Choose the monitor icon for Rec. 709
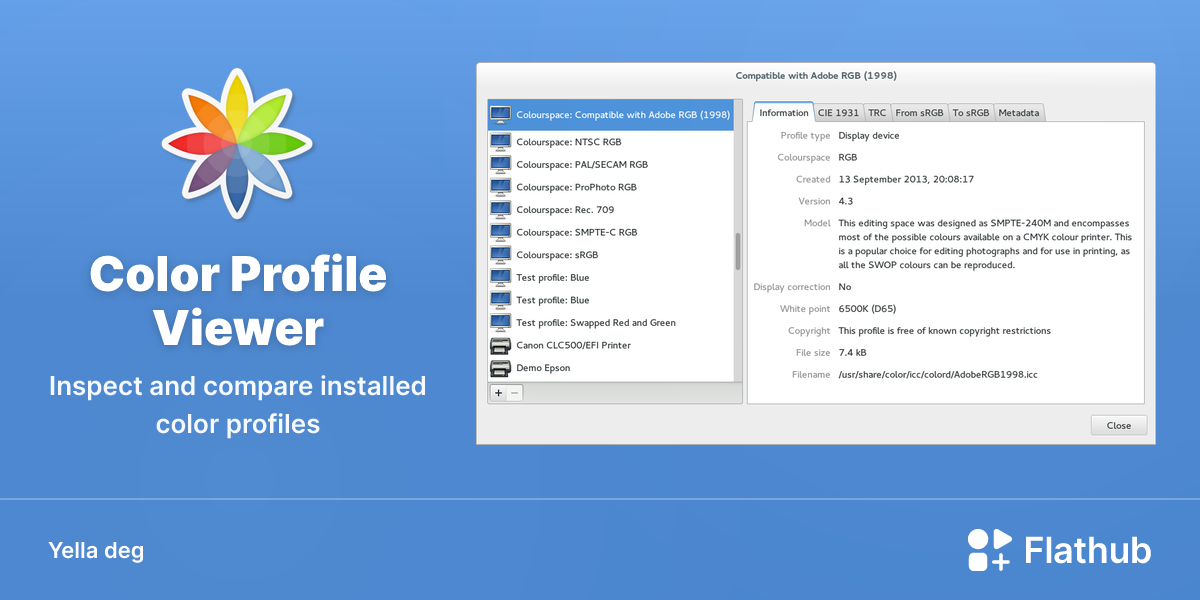The width and height of the screenshot is (1200, 600). [x=500, y=210]
